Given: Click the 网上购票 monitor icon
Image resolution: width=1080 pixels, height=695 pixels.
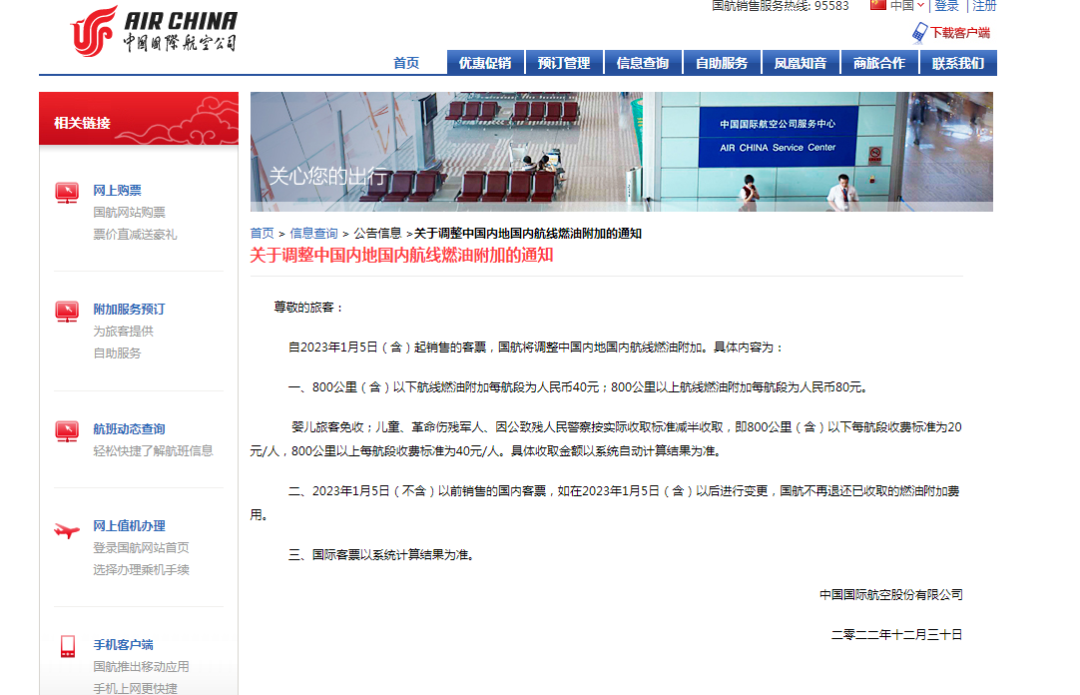Looking at the screenshot, I should coord(67,193).
